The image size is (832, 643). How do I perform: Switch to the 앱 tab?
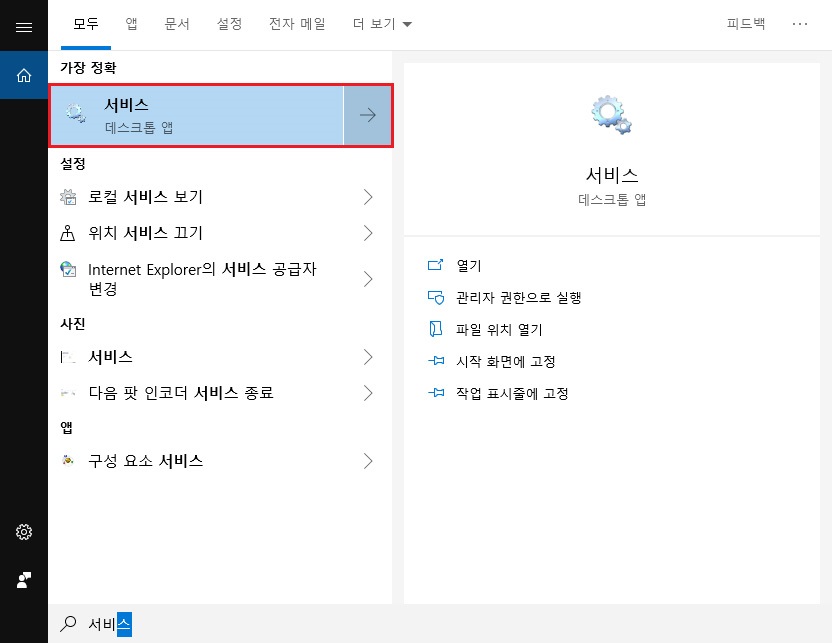(131, 24)
